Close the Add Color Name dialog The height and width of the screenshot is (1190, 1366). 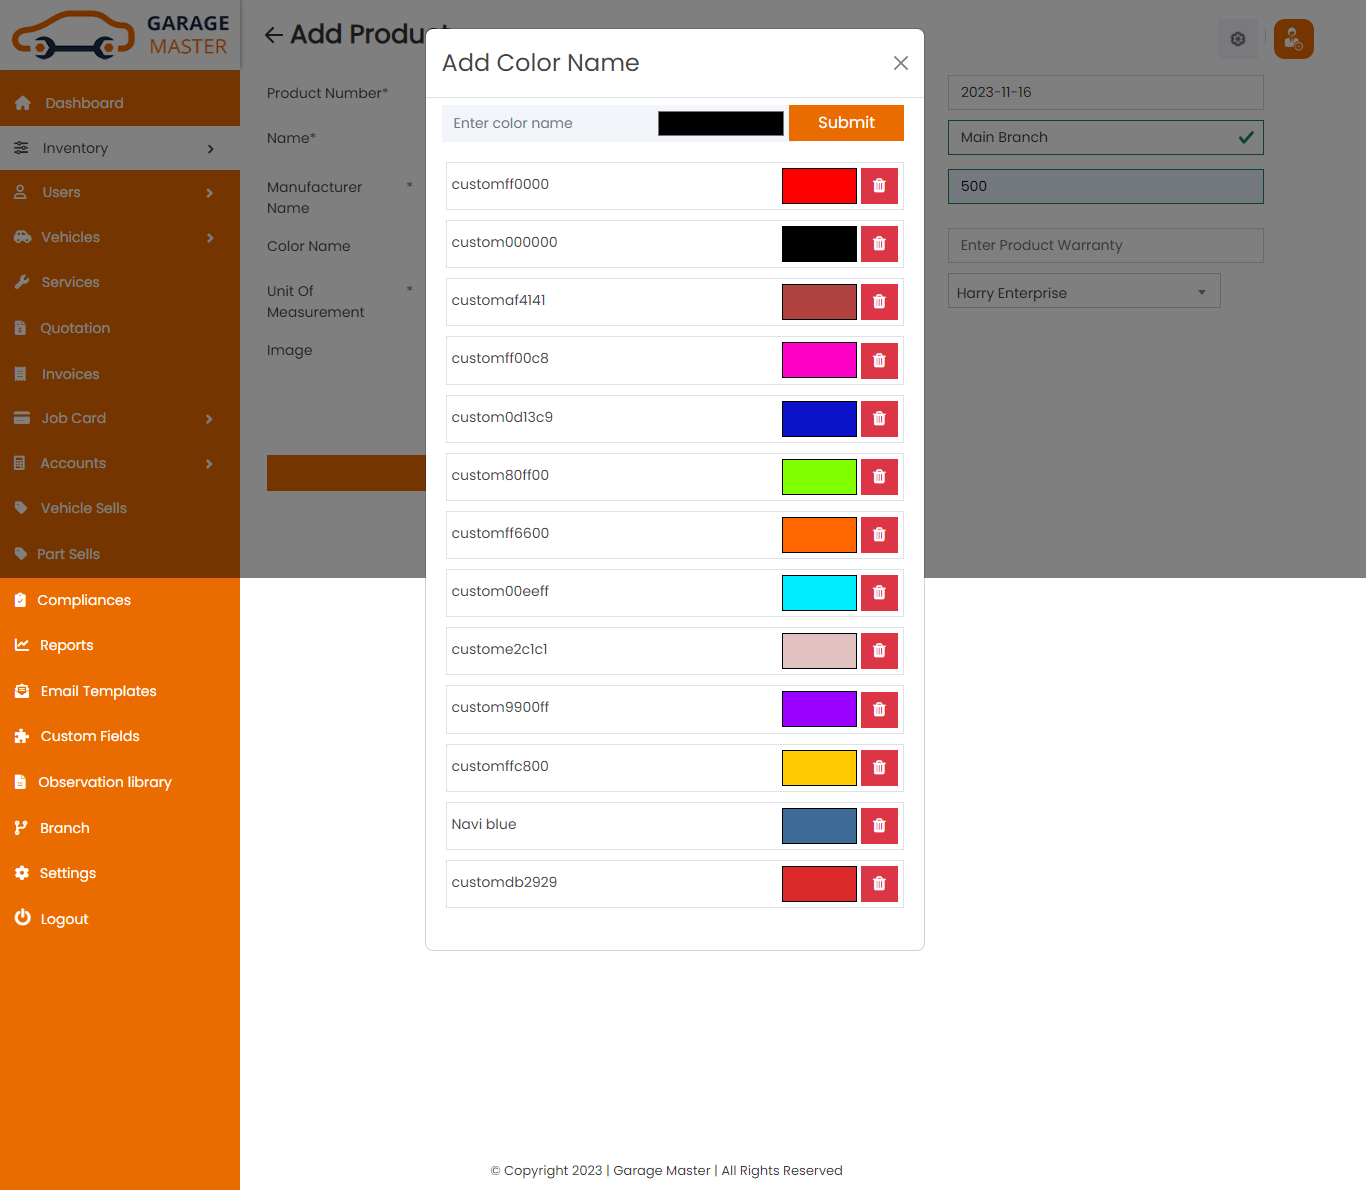coord(900,63)
